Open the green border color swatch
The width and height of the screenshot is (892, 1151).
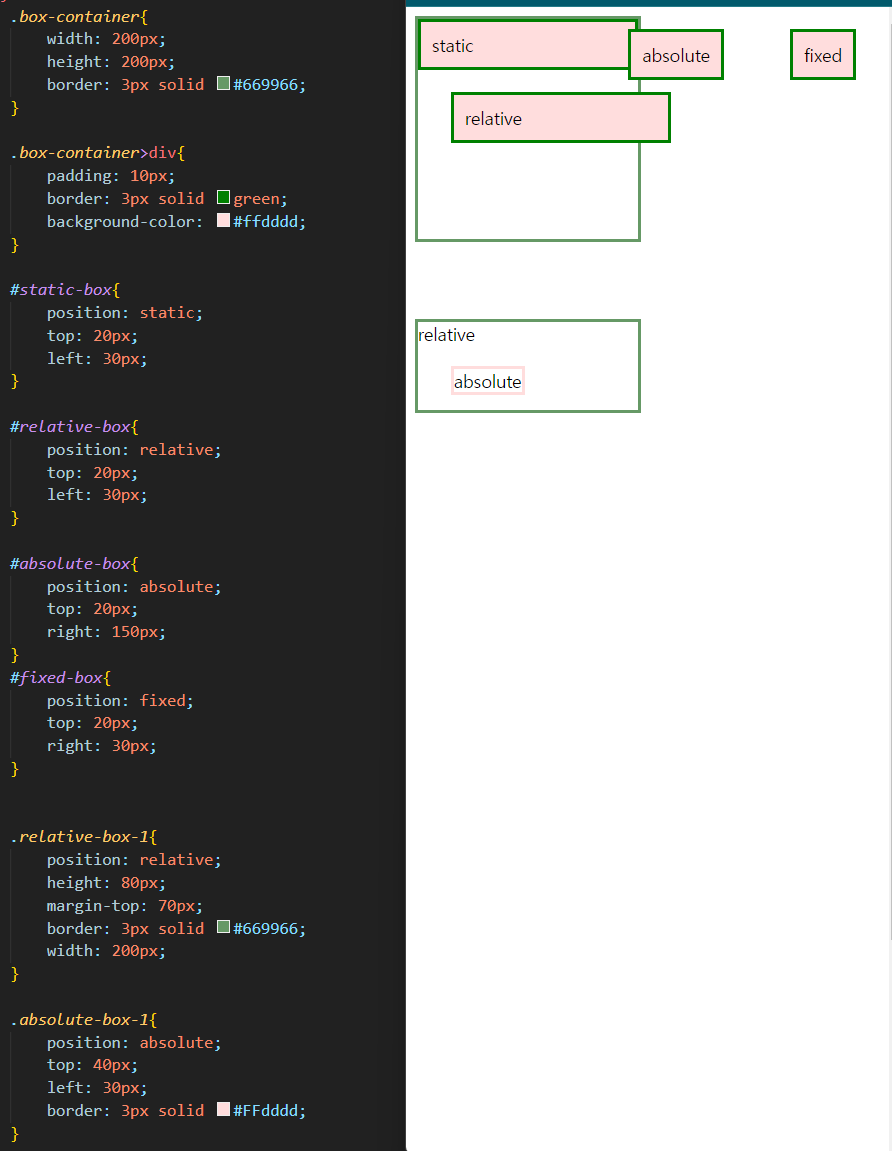coord(224,197)
